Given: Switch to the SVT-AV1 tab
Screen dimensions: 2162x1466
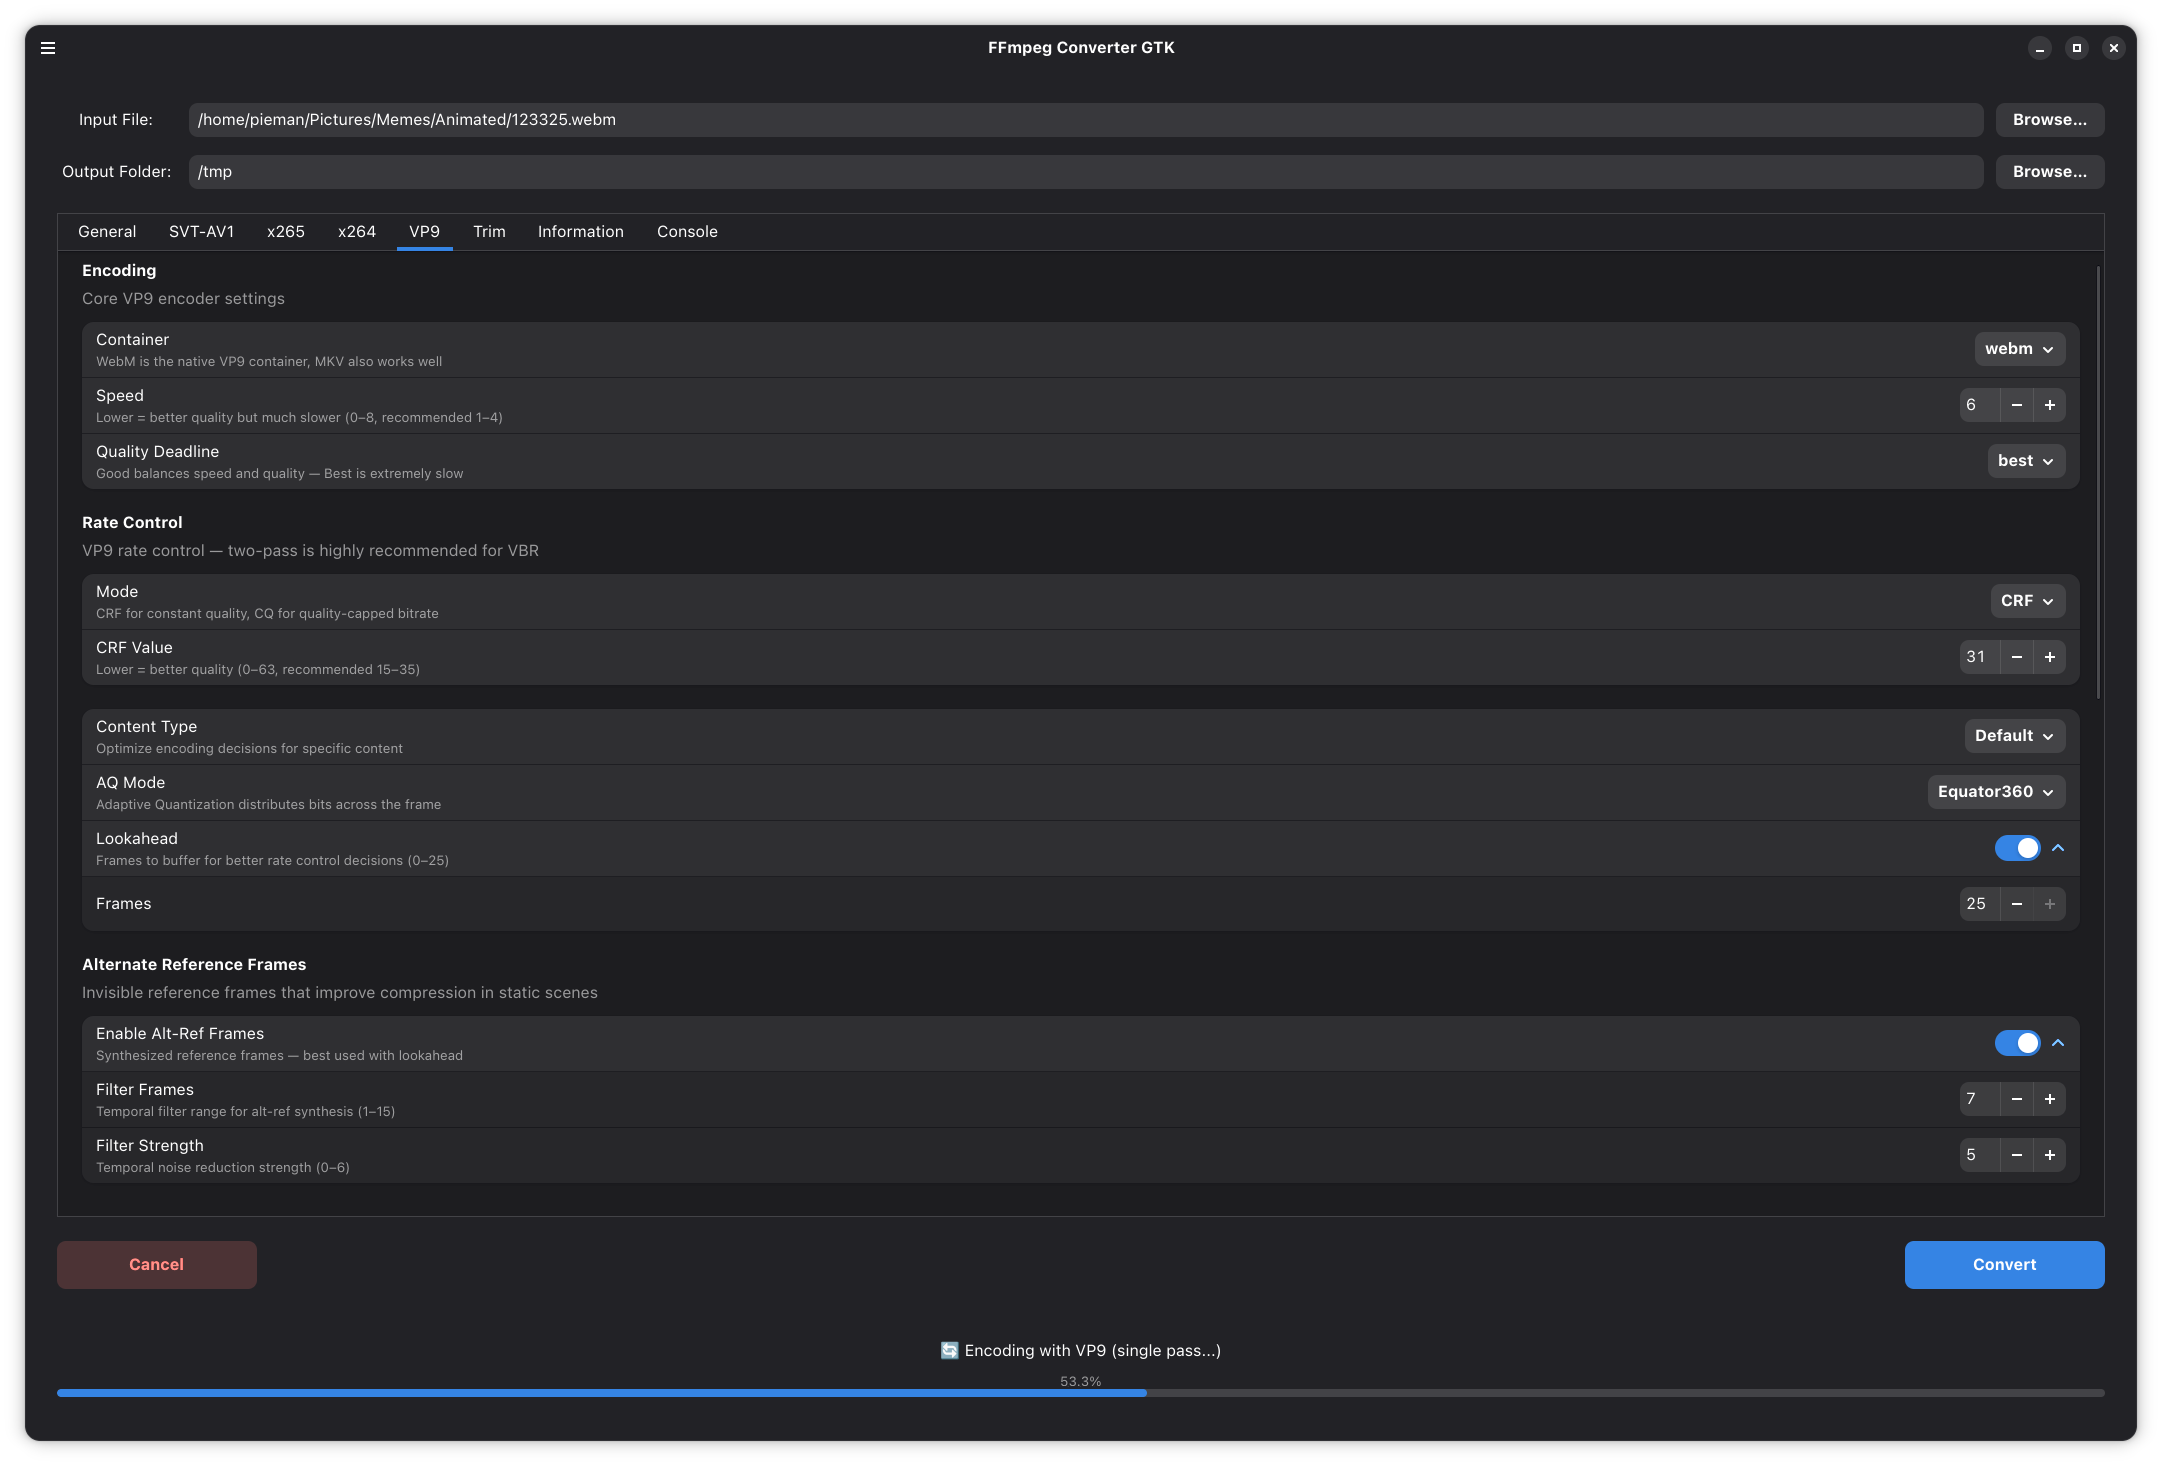Looking at the screenshot, I should pyautogui.click(x=201, y=232).
